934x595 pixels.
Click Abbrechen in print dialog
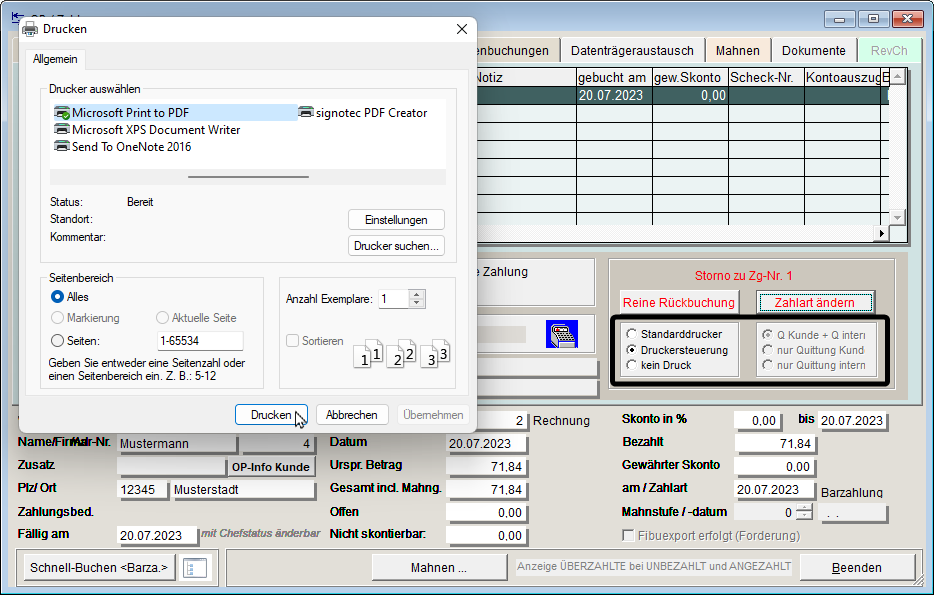pos(351,415)
